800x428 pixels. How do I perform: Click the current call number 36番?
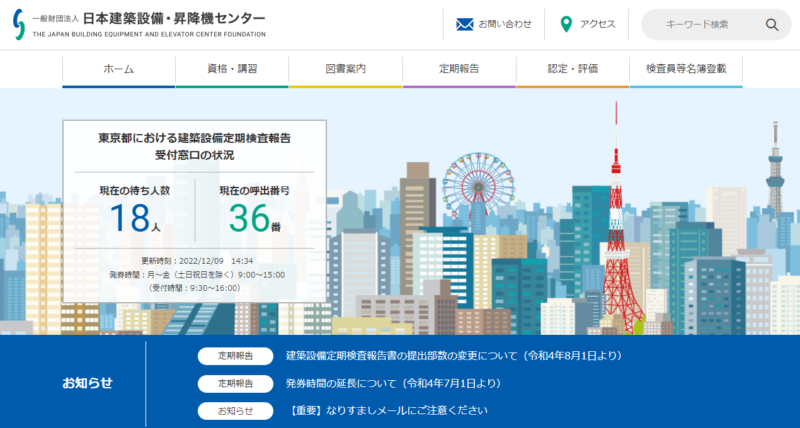point(255,218)
